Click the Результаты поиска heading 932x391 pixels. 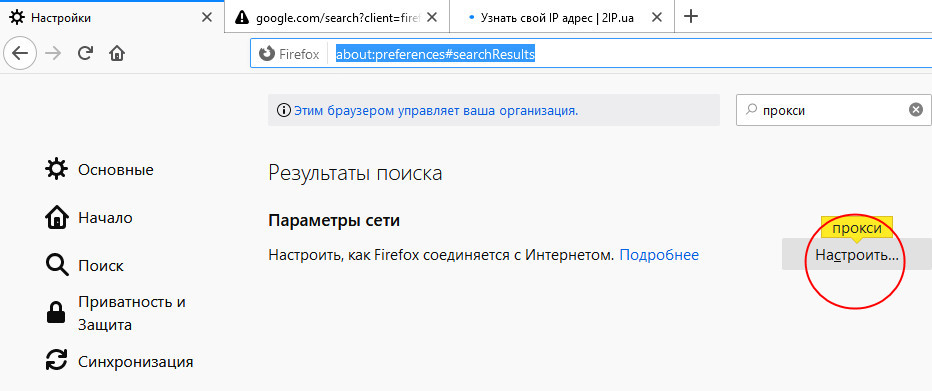(x=355, y=174)
